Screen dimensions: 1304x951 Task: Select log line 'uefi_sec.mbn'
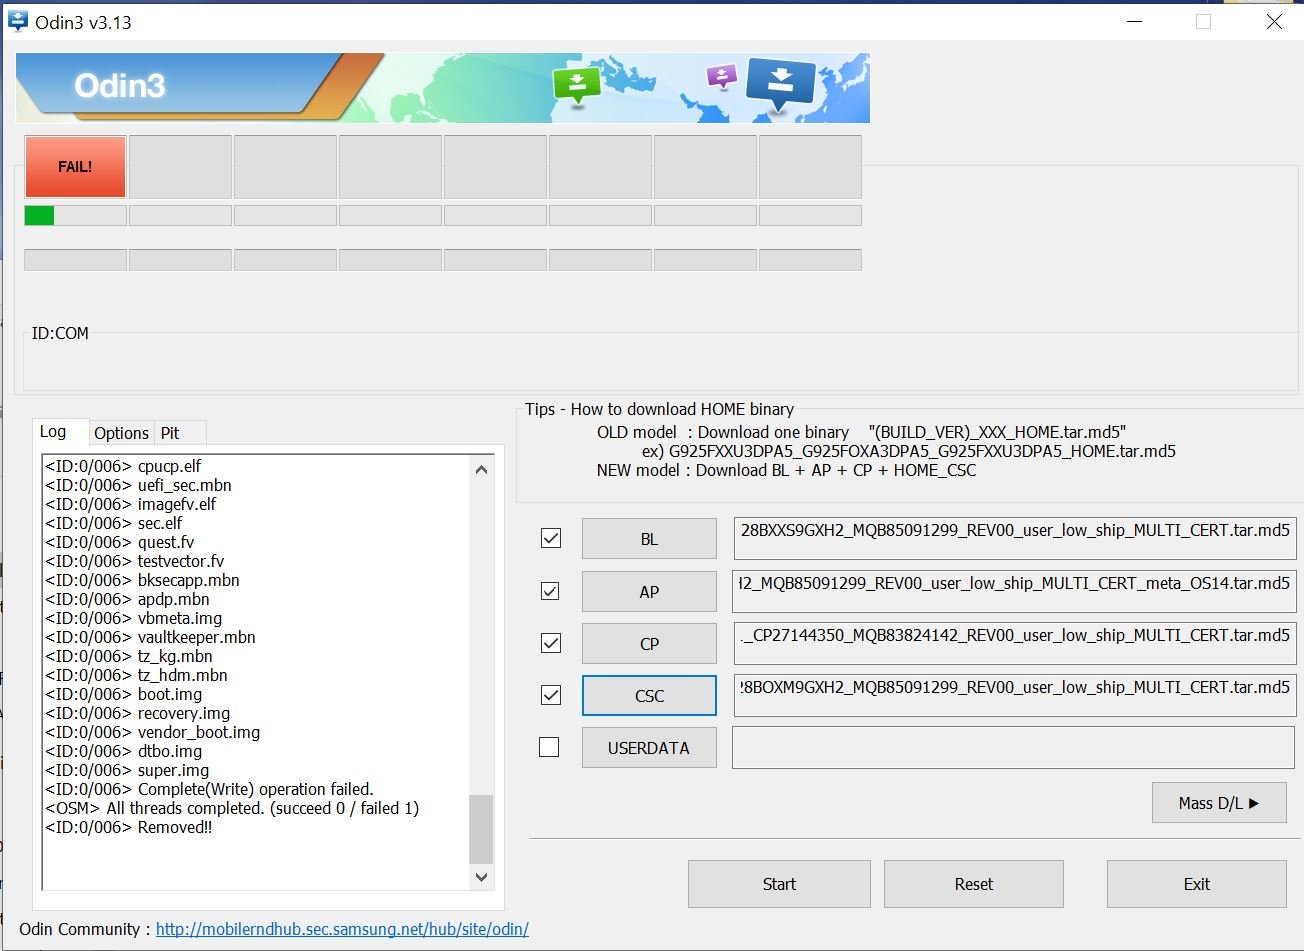(138, 485)
